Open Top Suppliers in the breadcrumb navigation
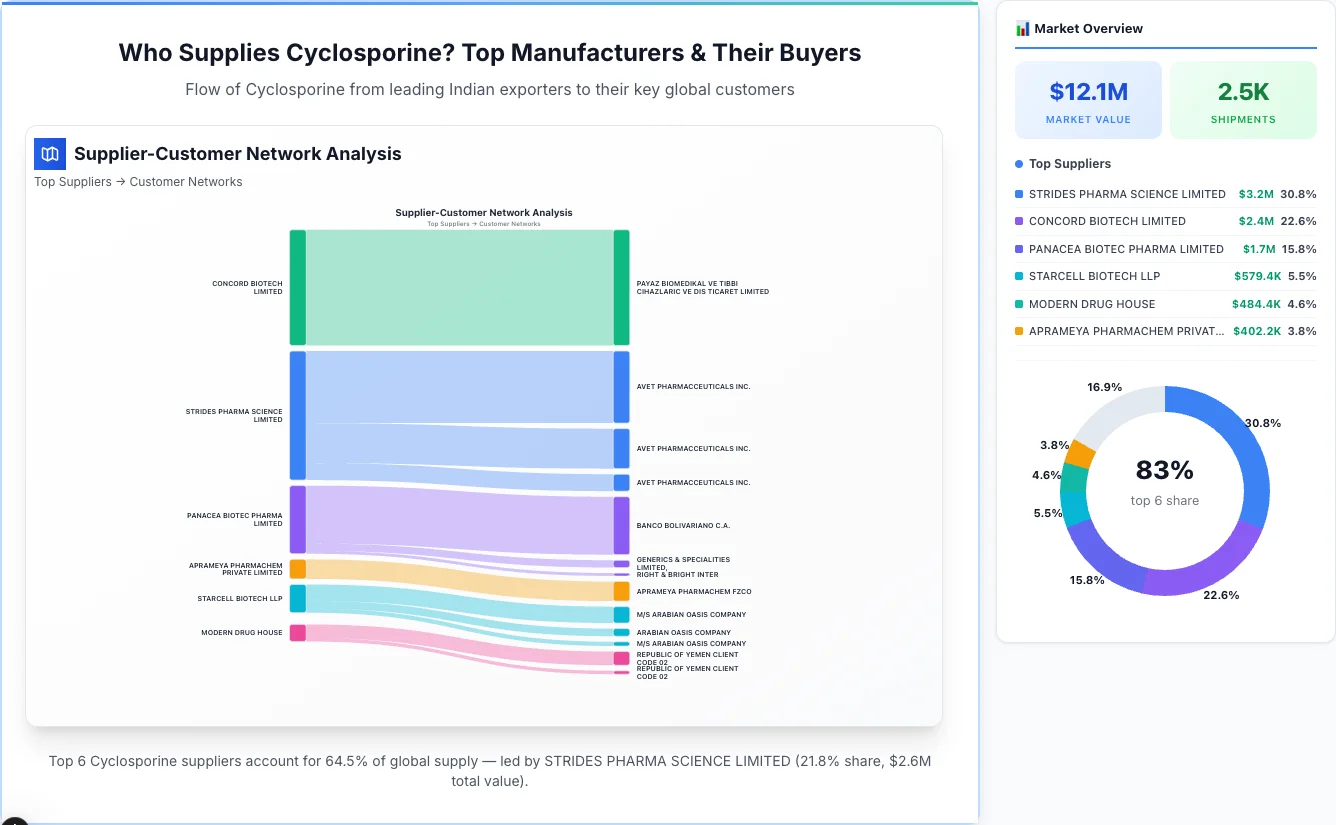 pos(72,181)
